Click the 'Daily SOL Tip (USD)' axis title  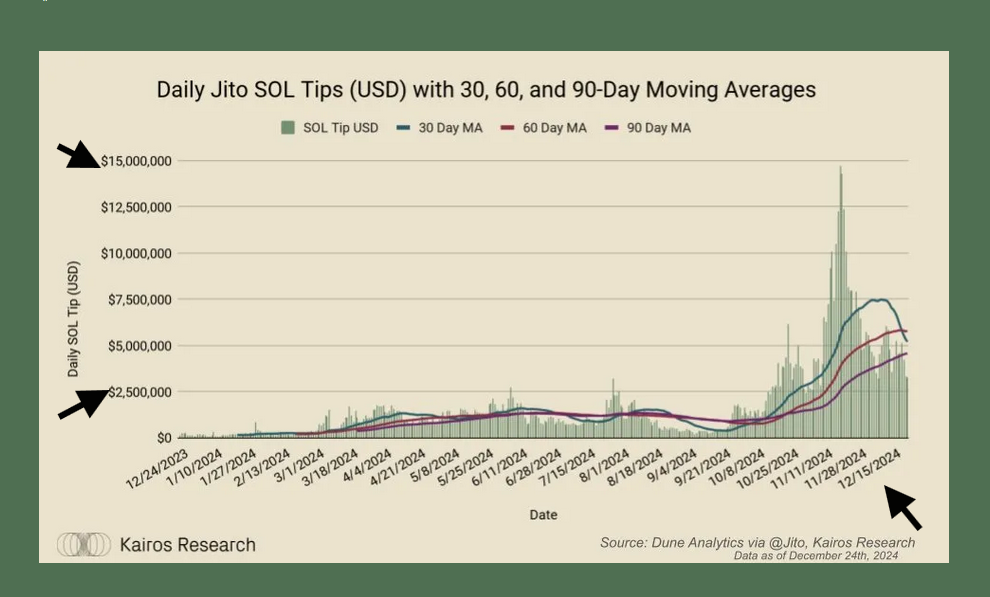point(74,319)
